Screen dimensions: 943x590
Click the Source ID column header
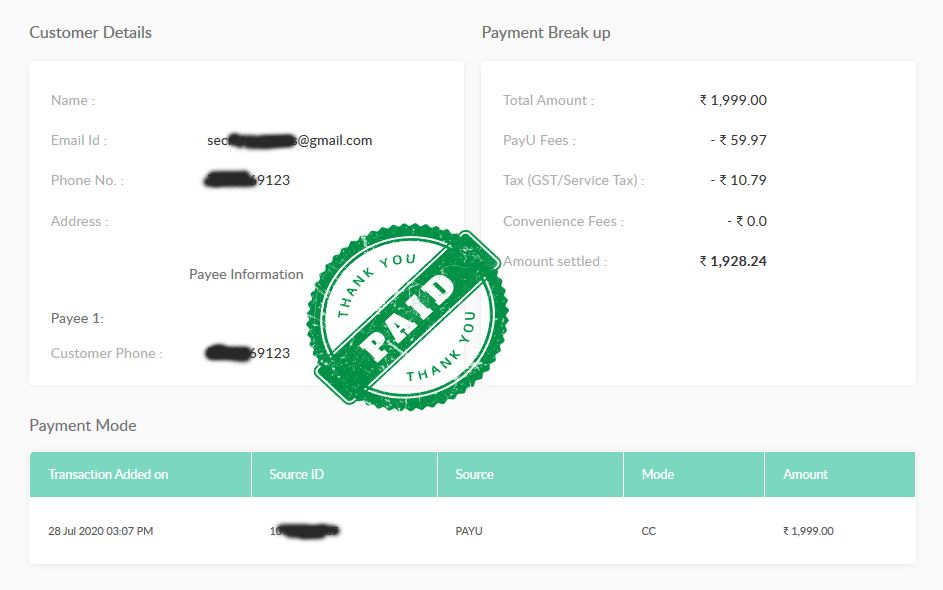coord(344,475)
